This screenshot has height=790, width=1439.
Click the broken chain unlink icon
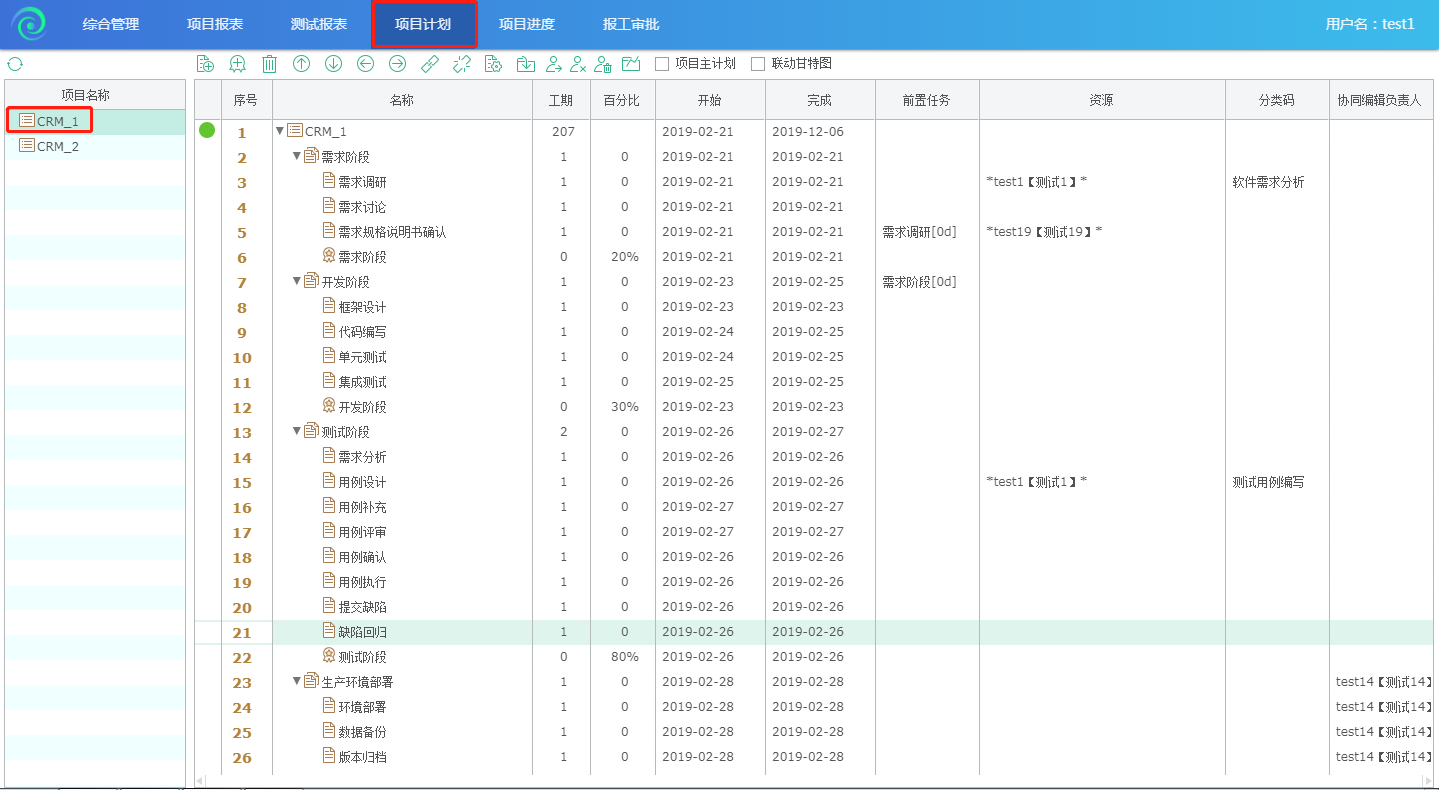pyautogui.click(x=461, y=64)
